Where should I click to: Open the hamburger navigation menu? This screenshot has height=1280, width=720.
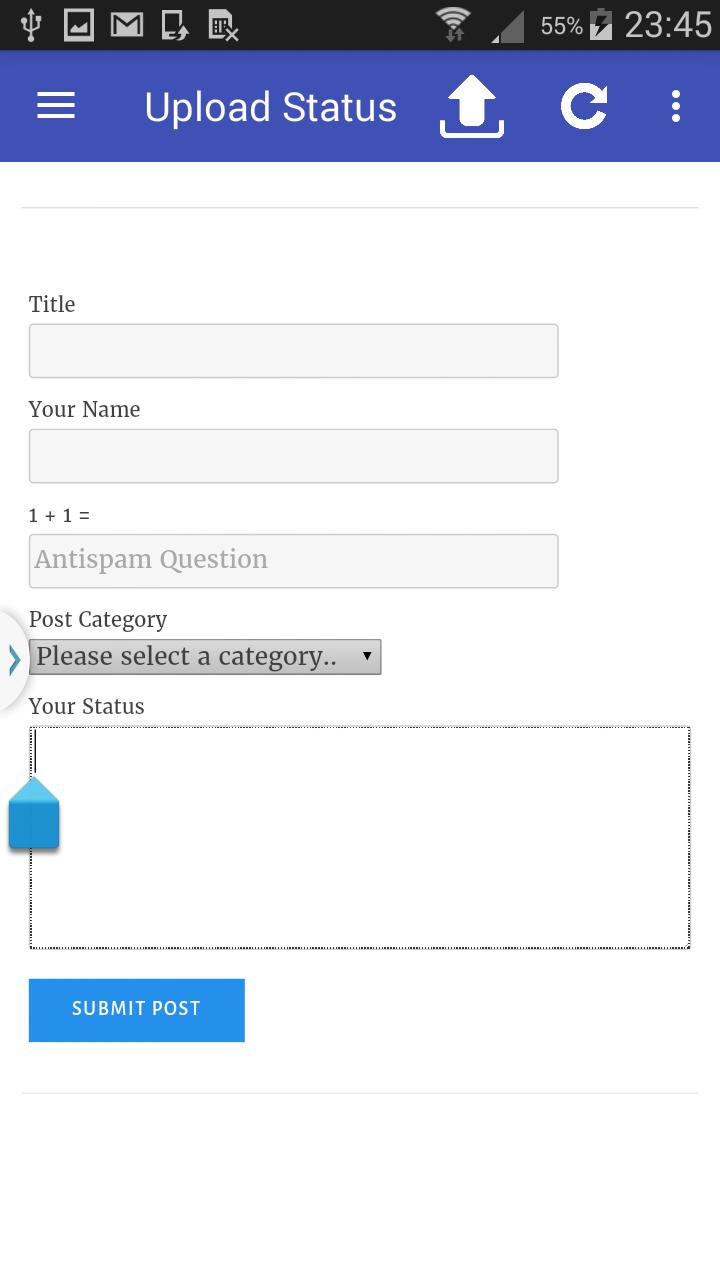(x=56, y=106)
